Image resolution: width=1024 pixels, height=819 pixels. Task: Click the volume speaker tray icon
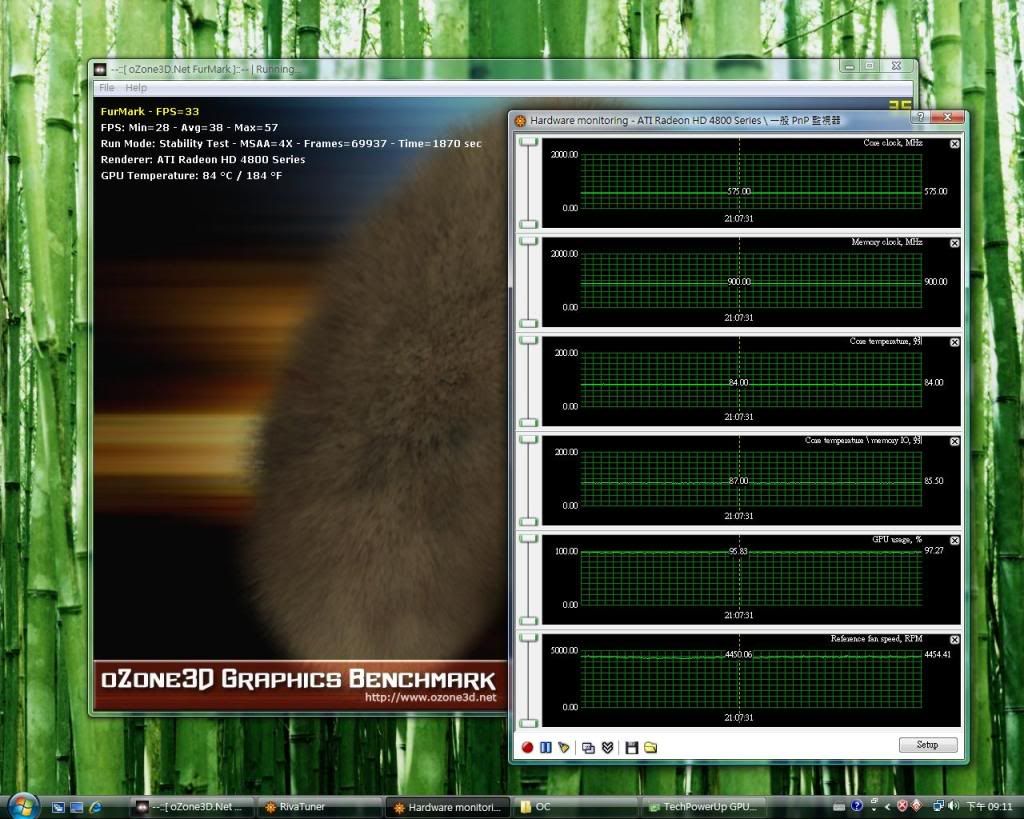(953, 806)
